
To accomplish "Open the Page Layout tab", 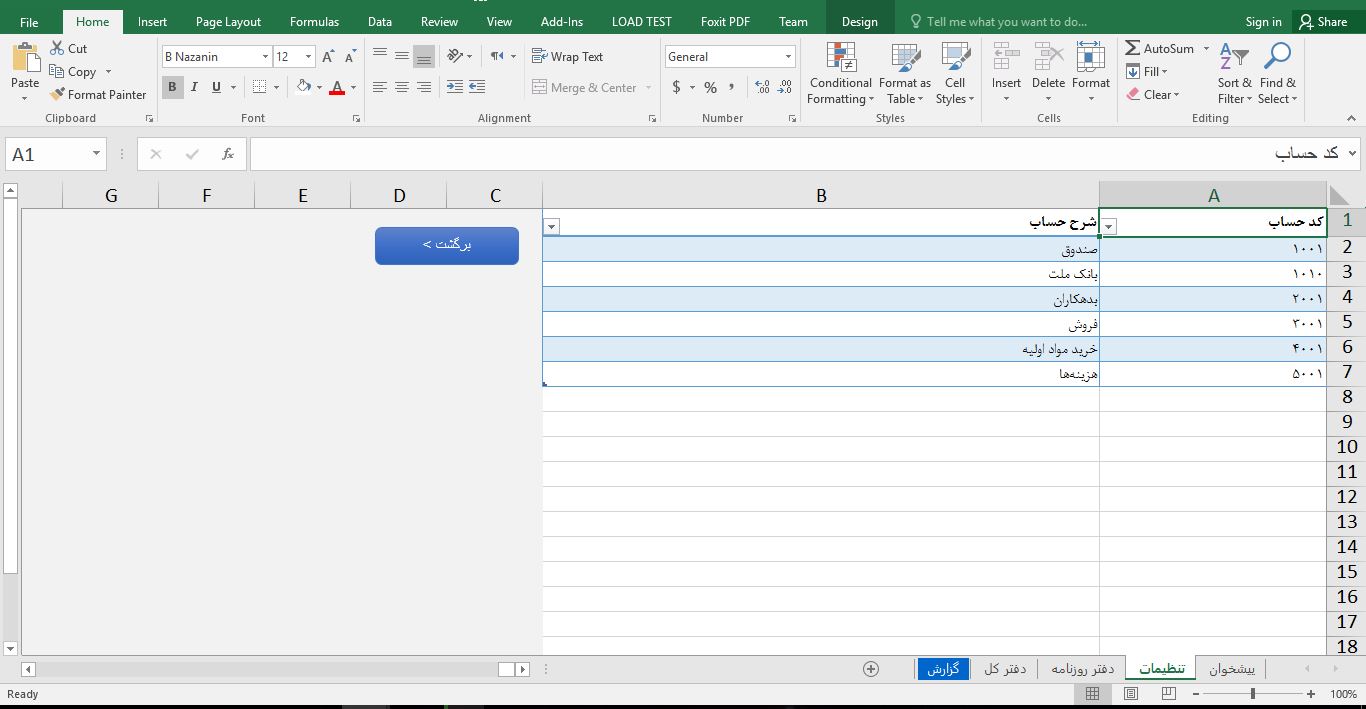I will 228,21.
